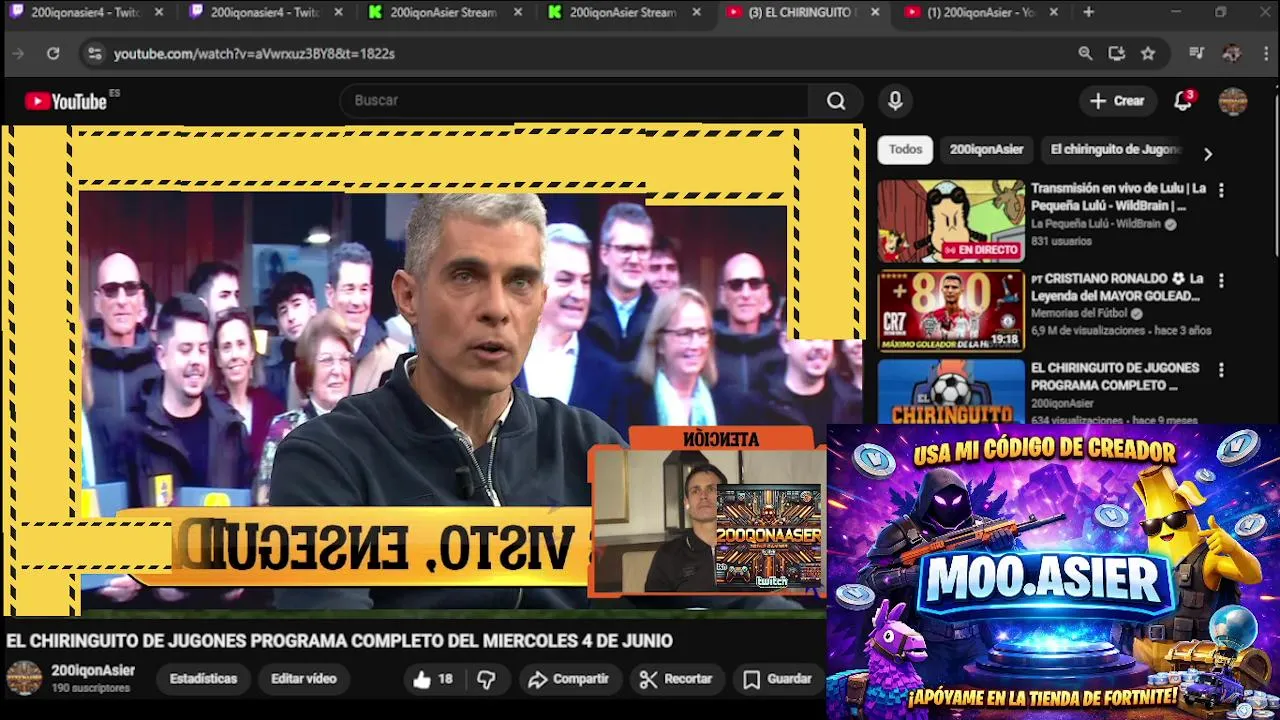Screen dimensions: 1280x720
Task: Open options for El Chiringuito recommended video
Action: 1221,370
